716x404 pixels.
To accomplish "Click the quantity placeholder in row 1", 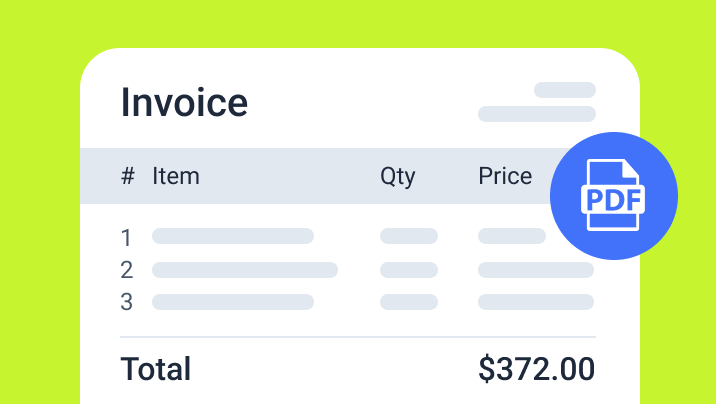I will [409, 237].
